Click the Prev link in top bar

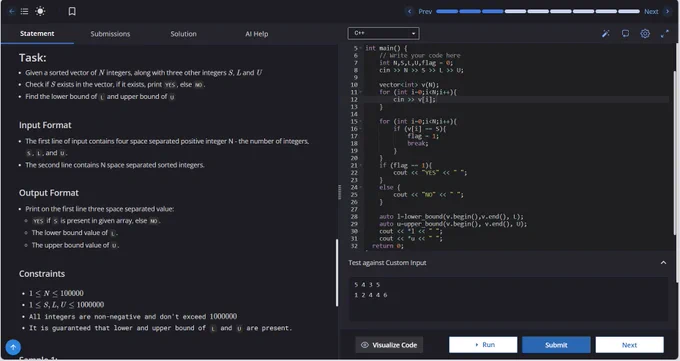coord(425,12)
